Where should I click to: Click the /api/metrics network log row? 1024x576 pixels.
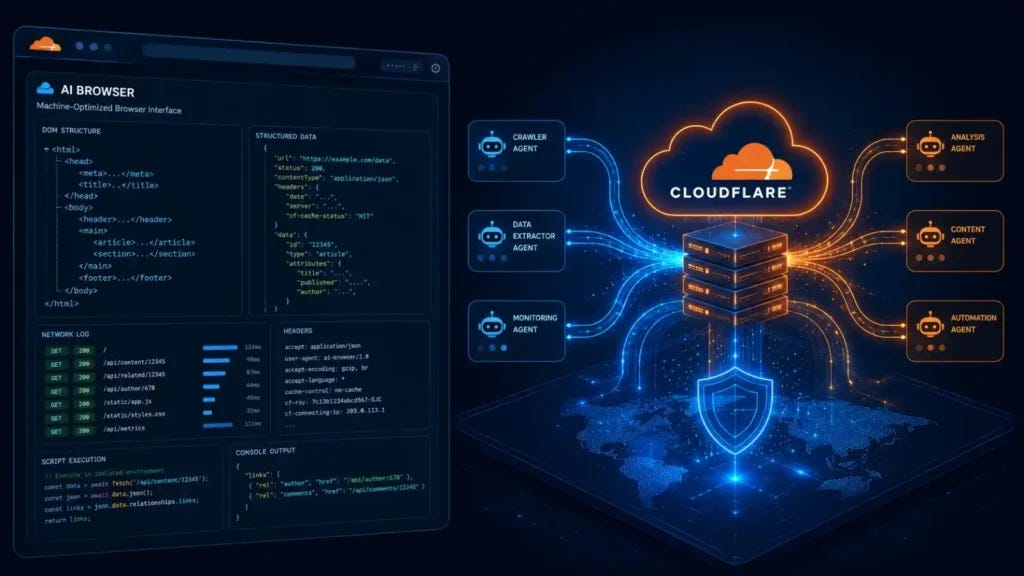pyautogui.click(x=153, y=428)
